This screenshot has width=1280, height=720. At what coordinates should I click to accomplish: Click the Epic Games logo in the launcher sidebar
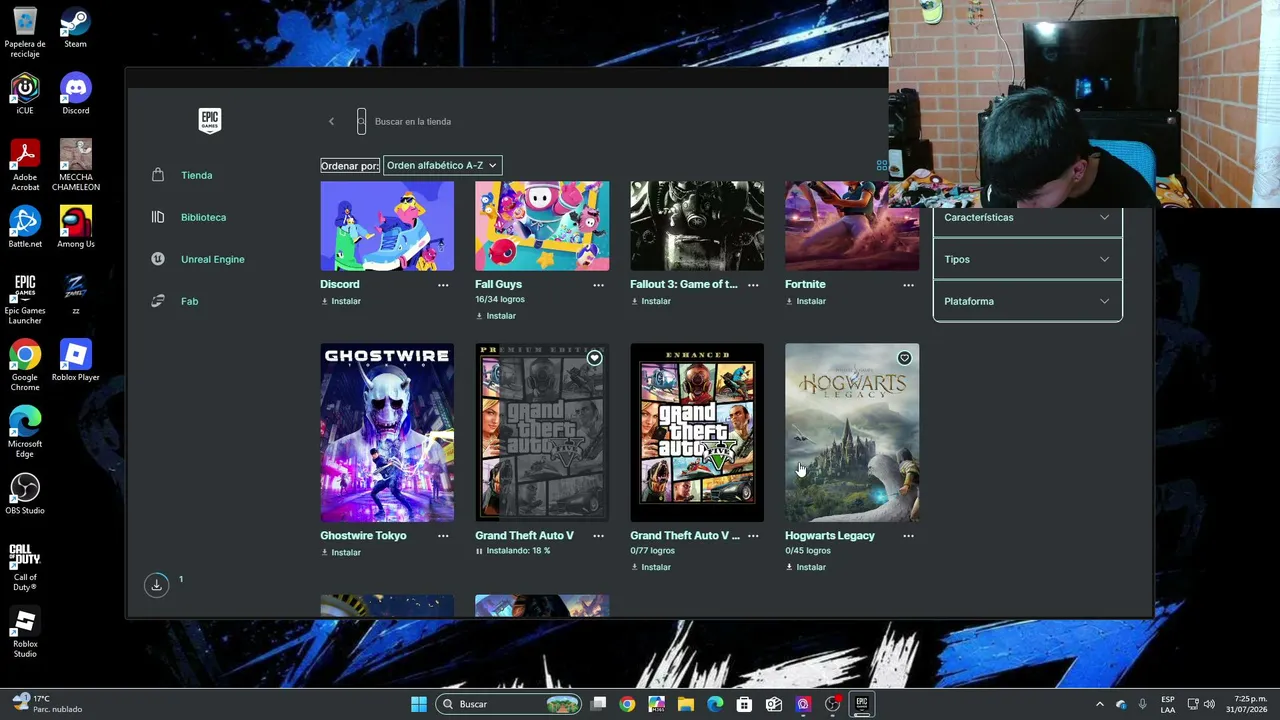tap(209, 121)
